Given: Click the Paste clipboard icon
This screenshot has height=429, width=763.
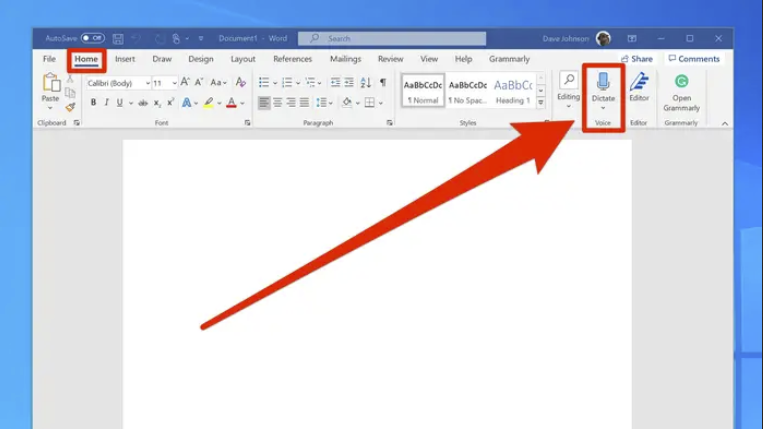Looking at the screenshot, I should [x=51, y=83].
